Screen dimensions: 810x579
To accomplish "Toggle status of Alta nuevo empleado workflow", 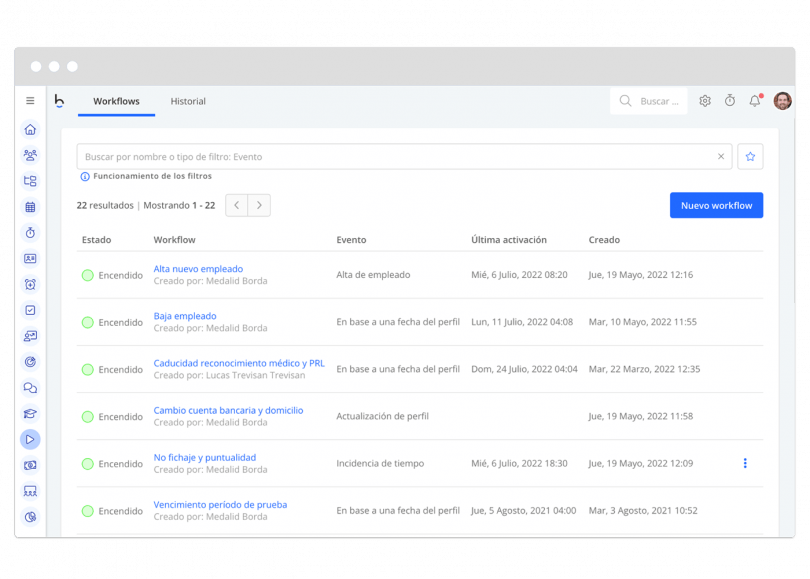I will point(88,275).
